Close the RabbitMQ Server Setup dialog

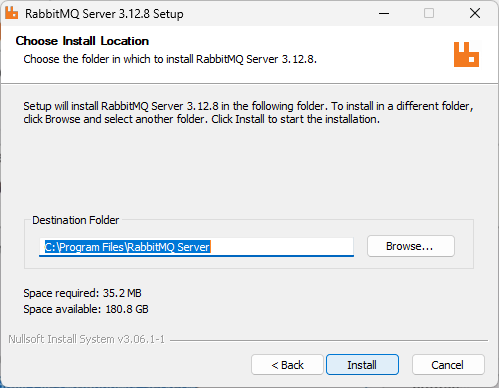pyautogui.click(x=475, y=14)
